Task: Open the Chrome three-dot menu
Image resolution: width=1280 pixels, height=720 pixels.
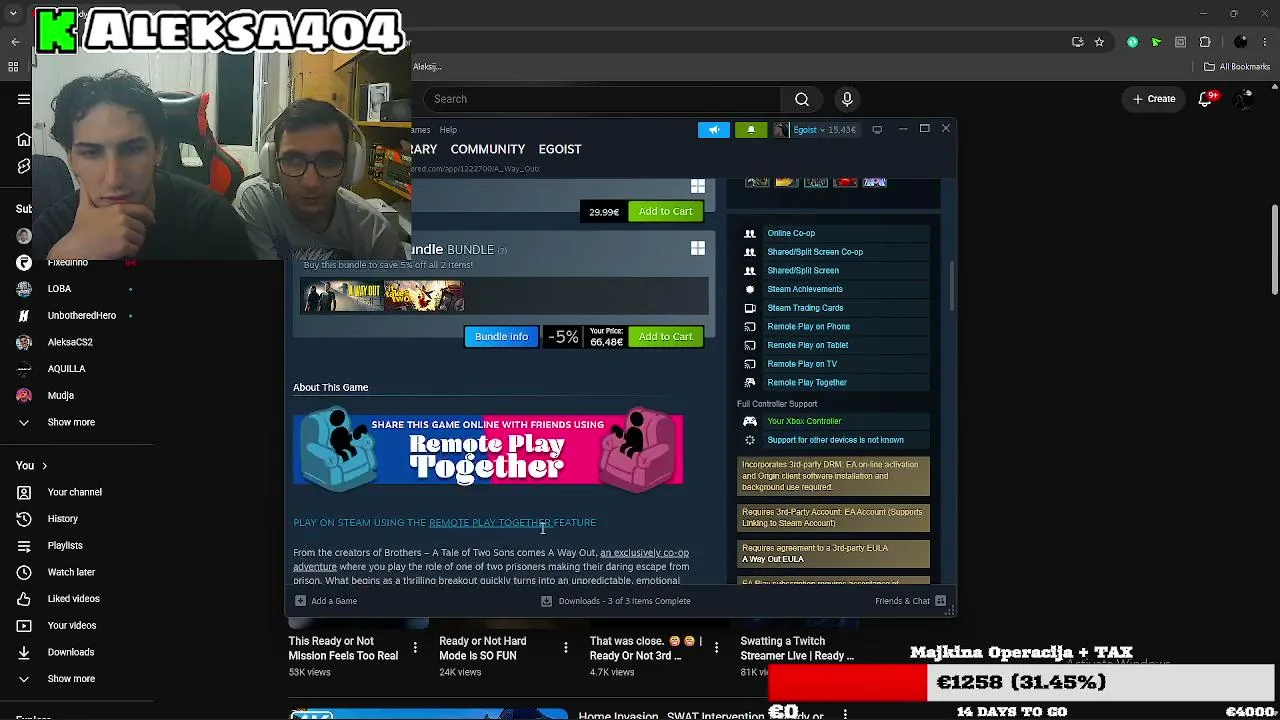Action: (x=1265, y=42)
